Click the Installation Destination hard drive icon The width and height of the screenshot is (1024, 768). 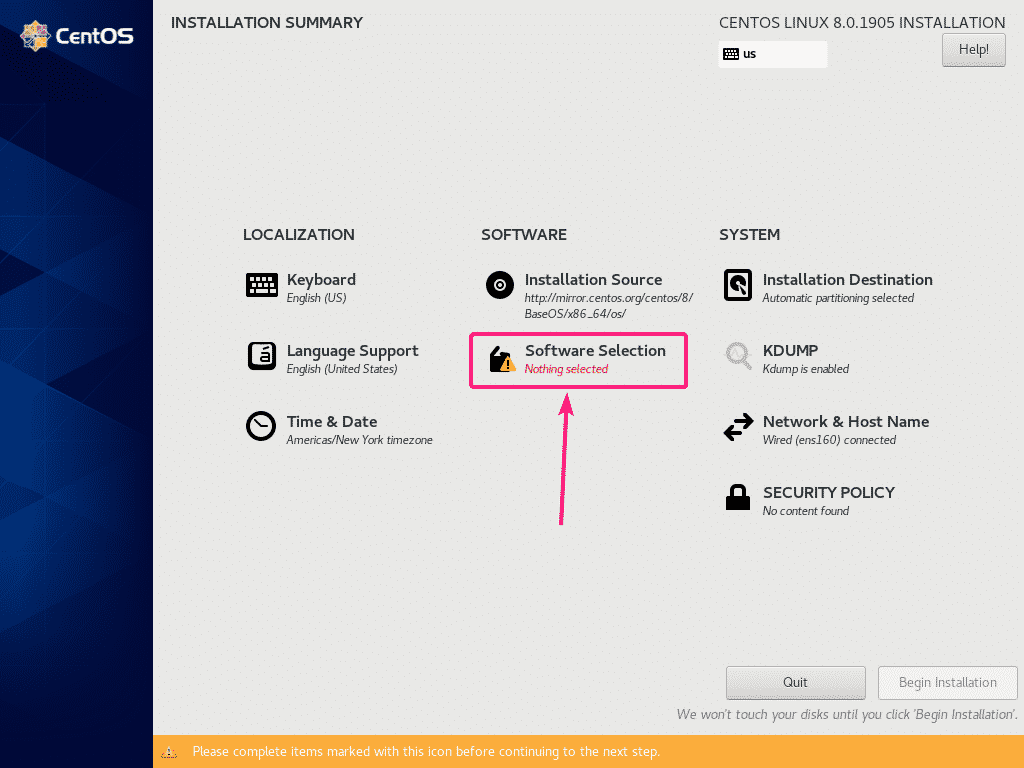click(738, 285)
